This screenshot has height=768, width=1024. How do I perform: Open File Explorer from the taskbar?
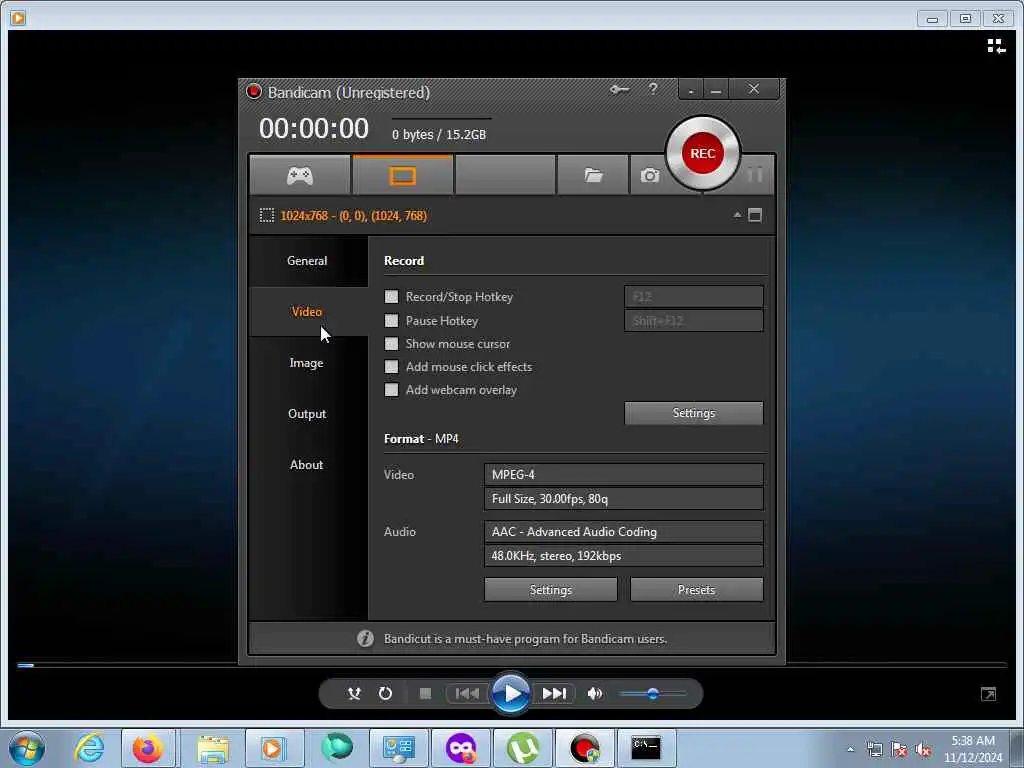213,748
